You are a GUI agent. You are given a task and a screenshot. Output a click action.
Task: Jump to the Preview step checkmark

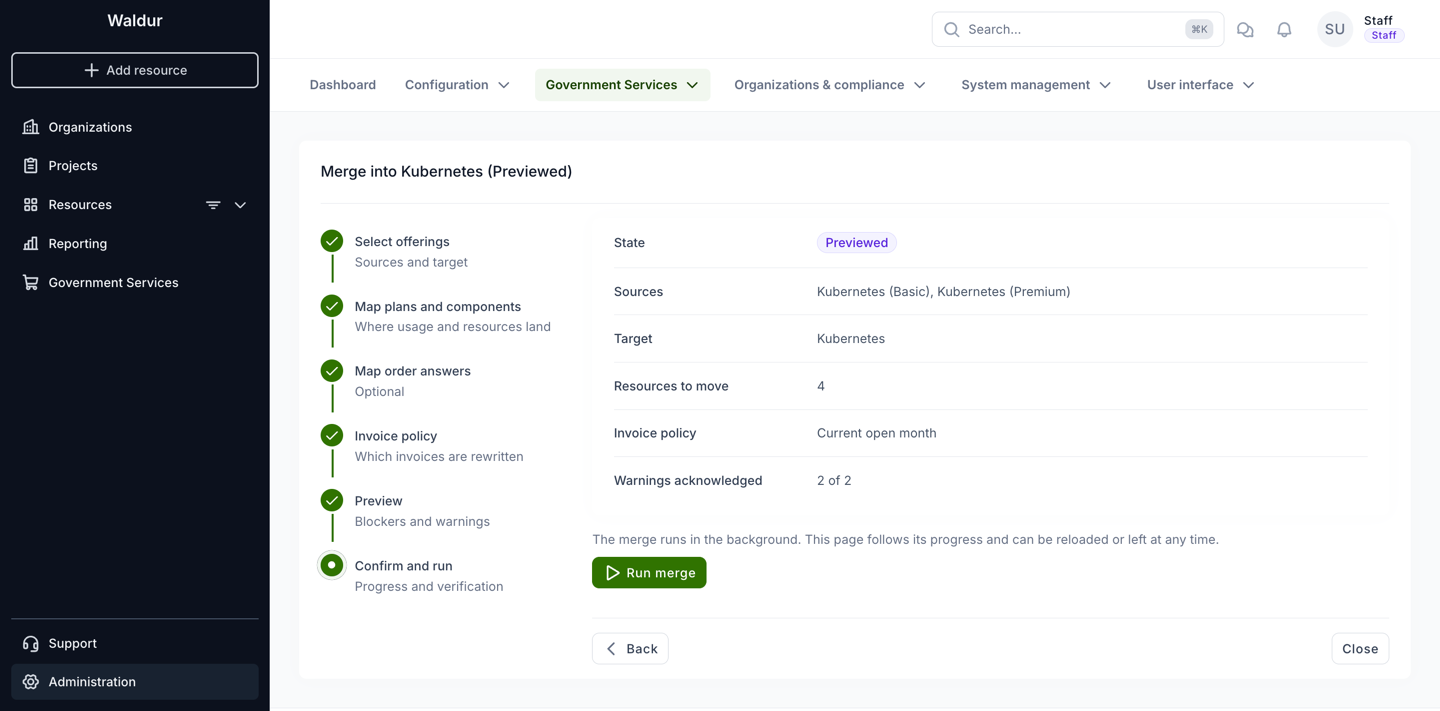(x=332, y=500)
